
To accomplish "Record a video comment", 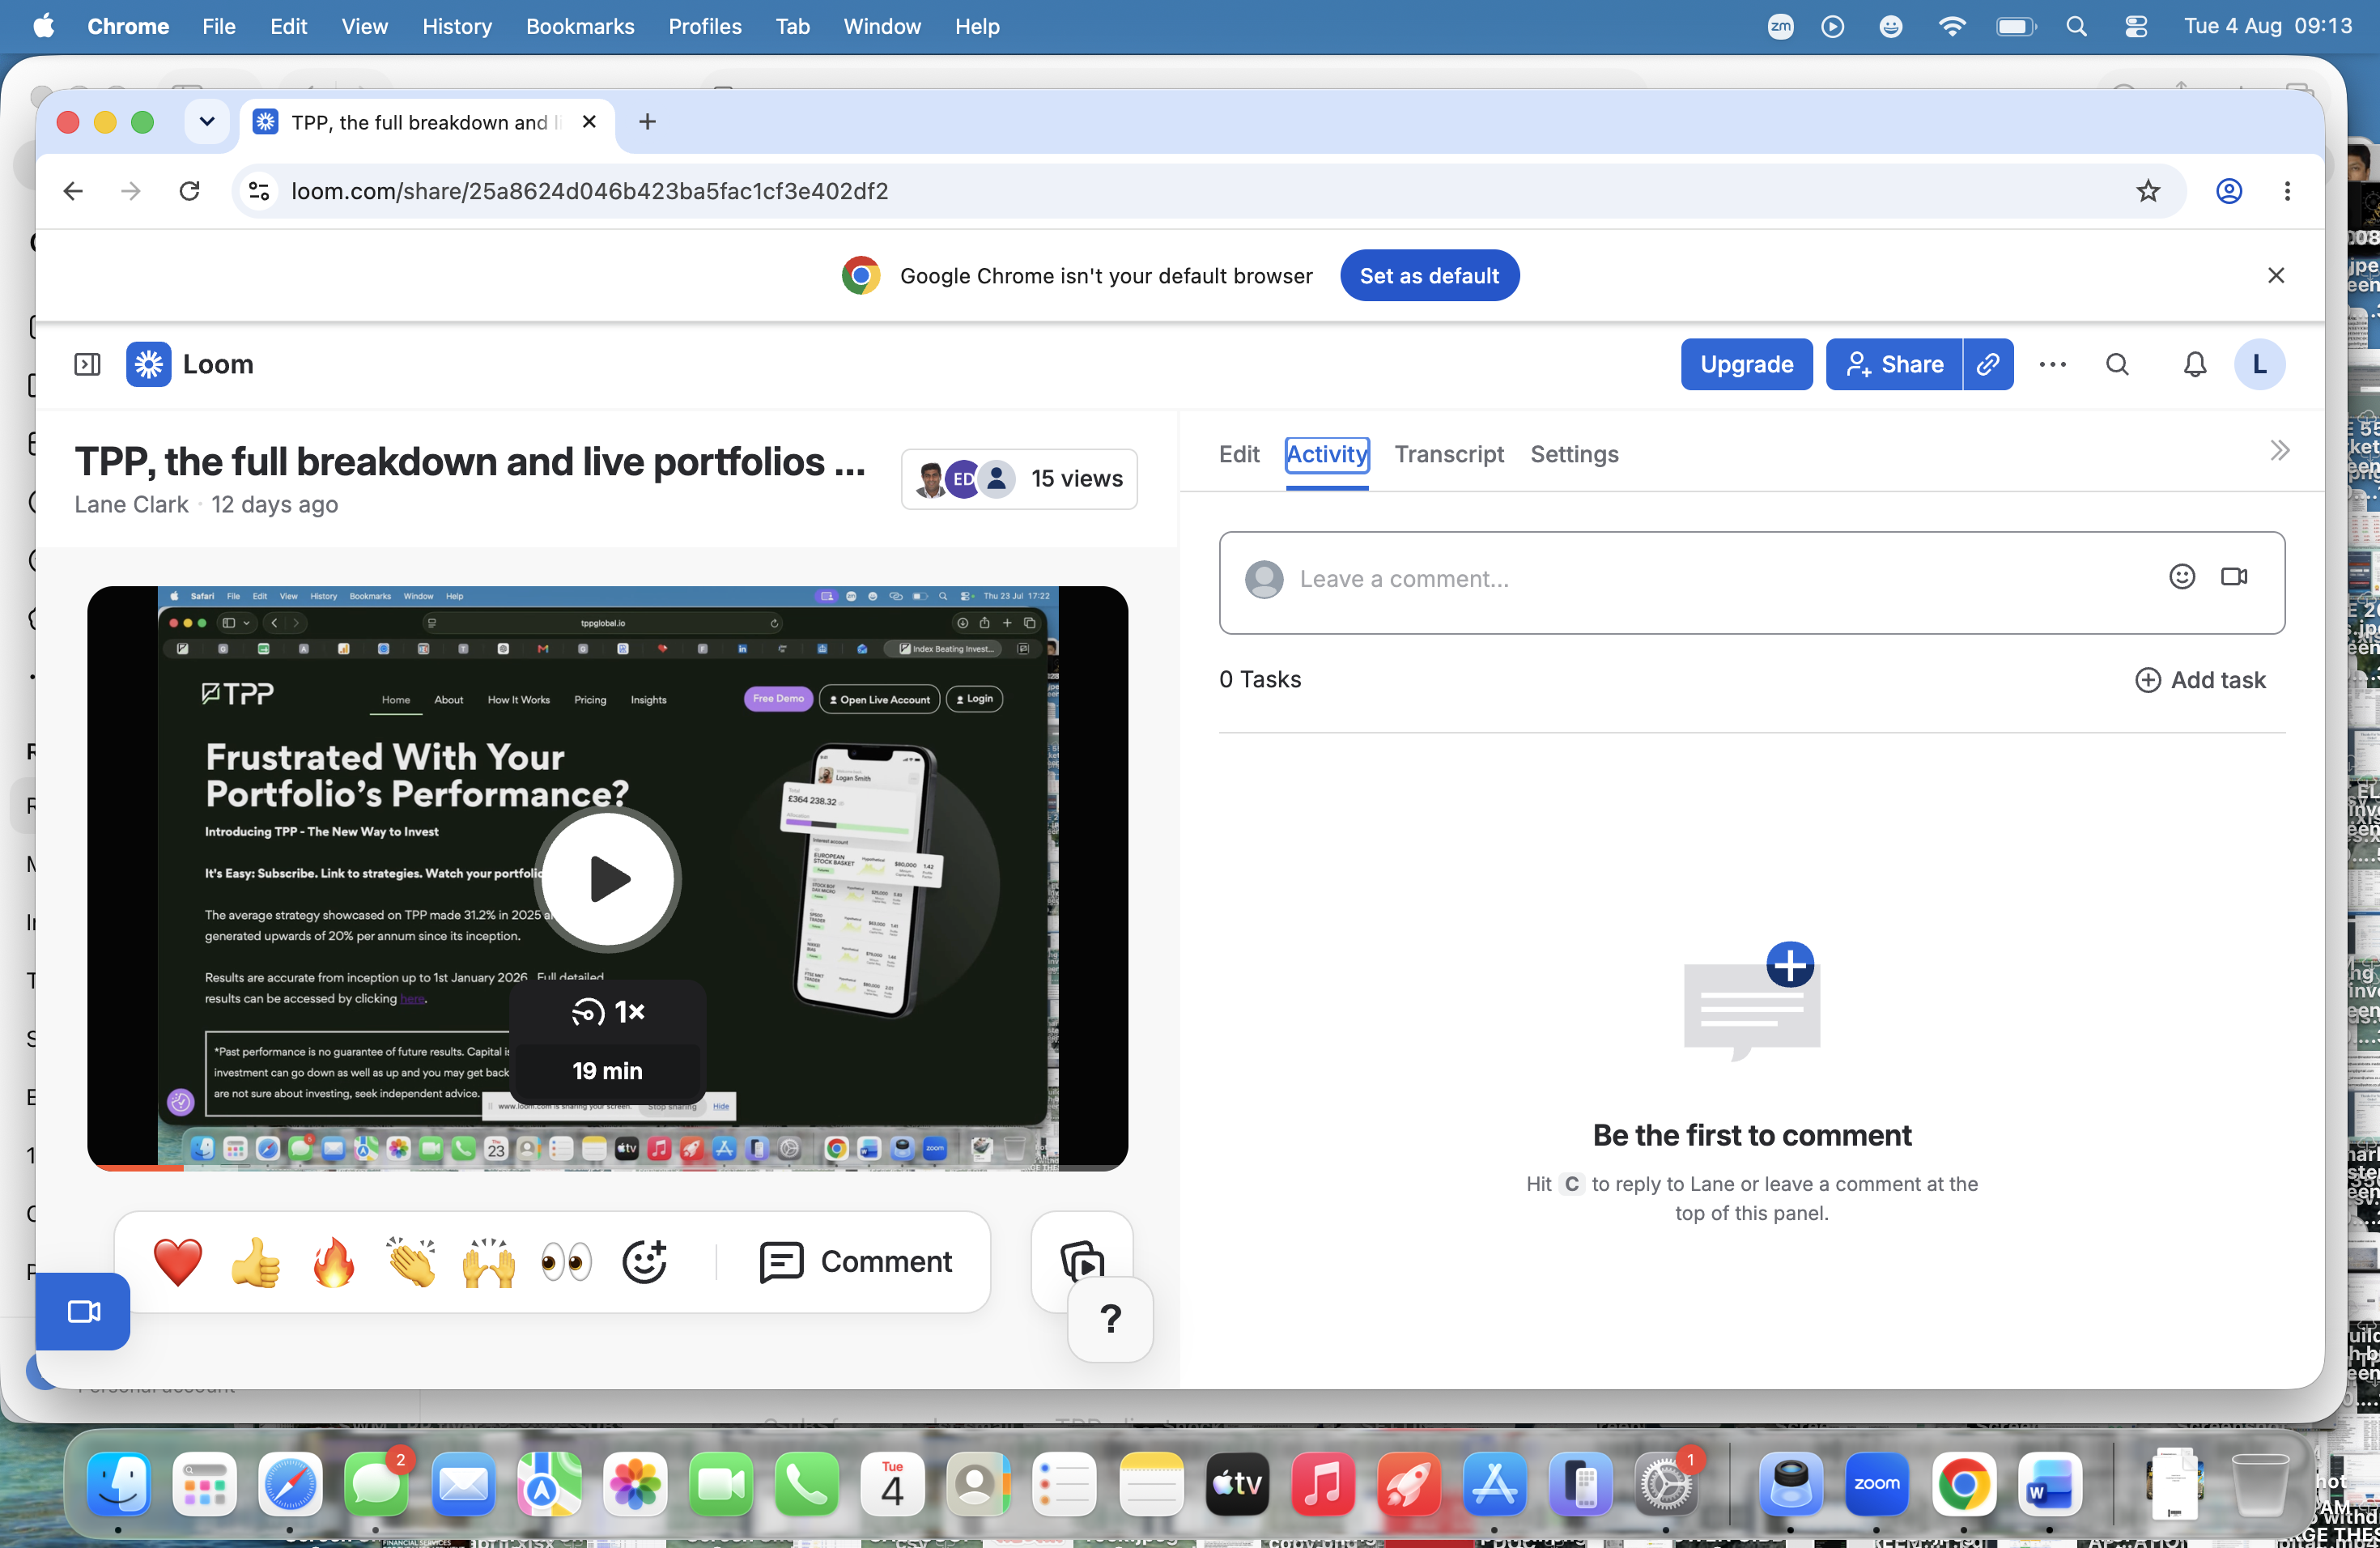I will 2234,576.
